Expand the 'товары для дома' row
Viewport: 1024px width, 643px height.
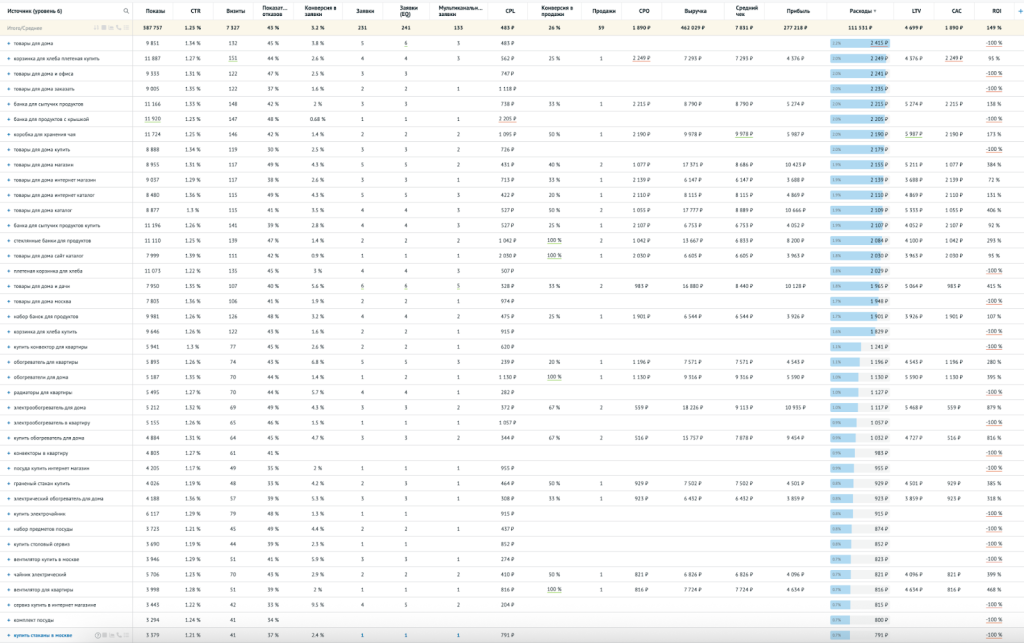click(x=8, y=44)
